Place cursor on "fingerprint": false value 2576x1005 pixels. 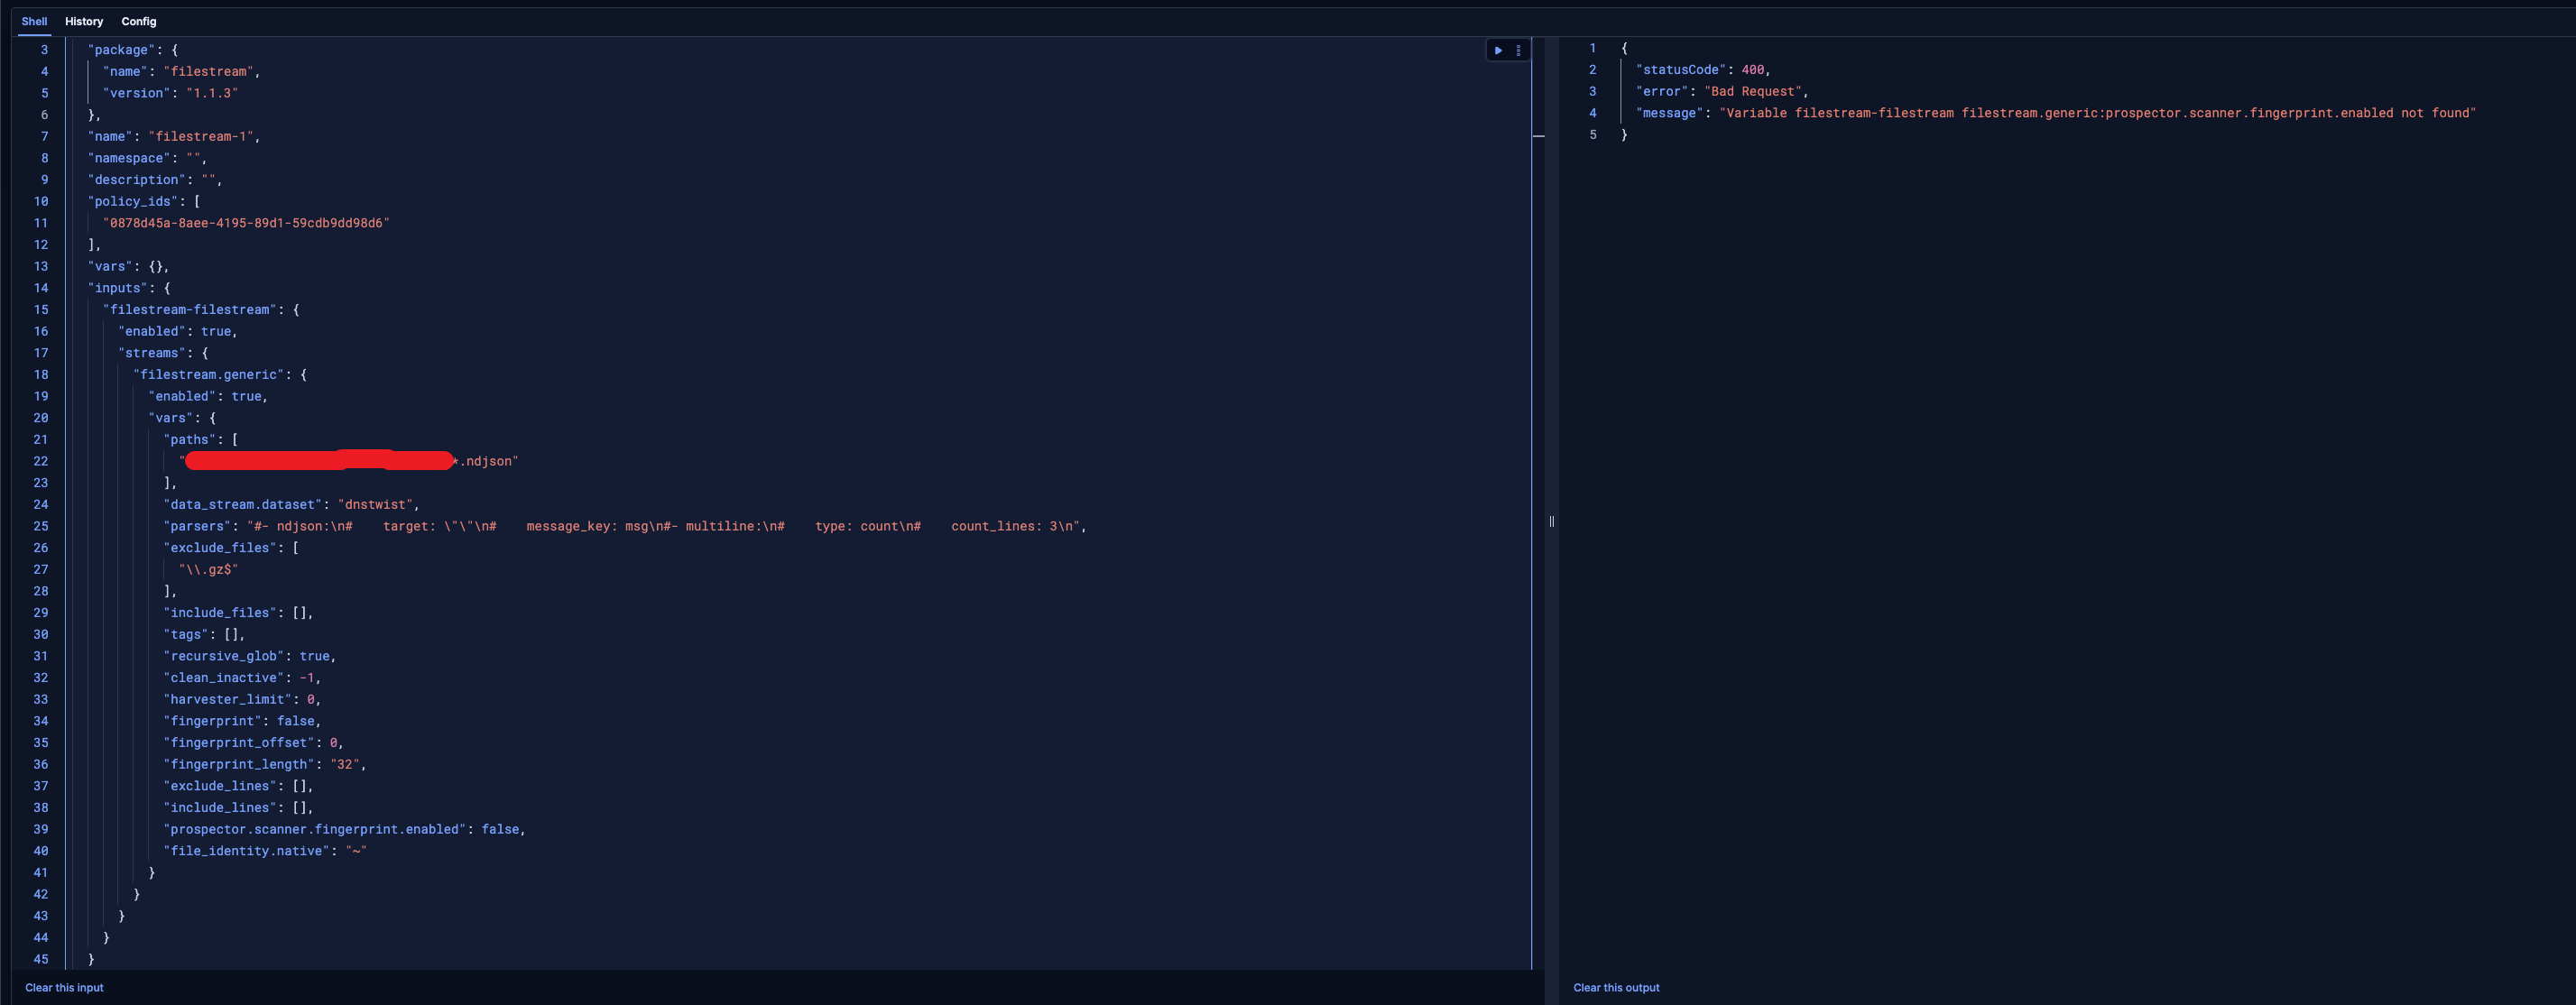click(296, 721)
